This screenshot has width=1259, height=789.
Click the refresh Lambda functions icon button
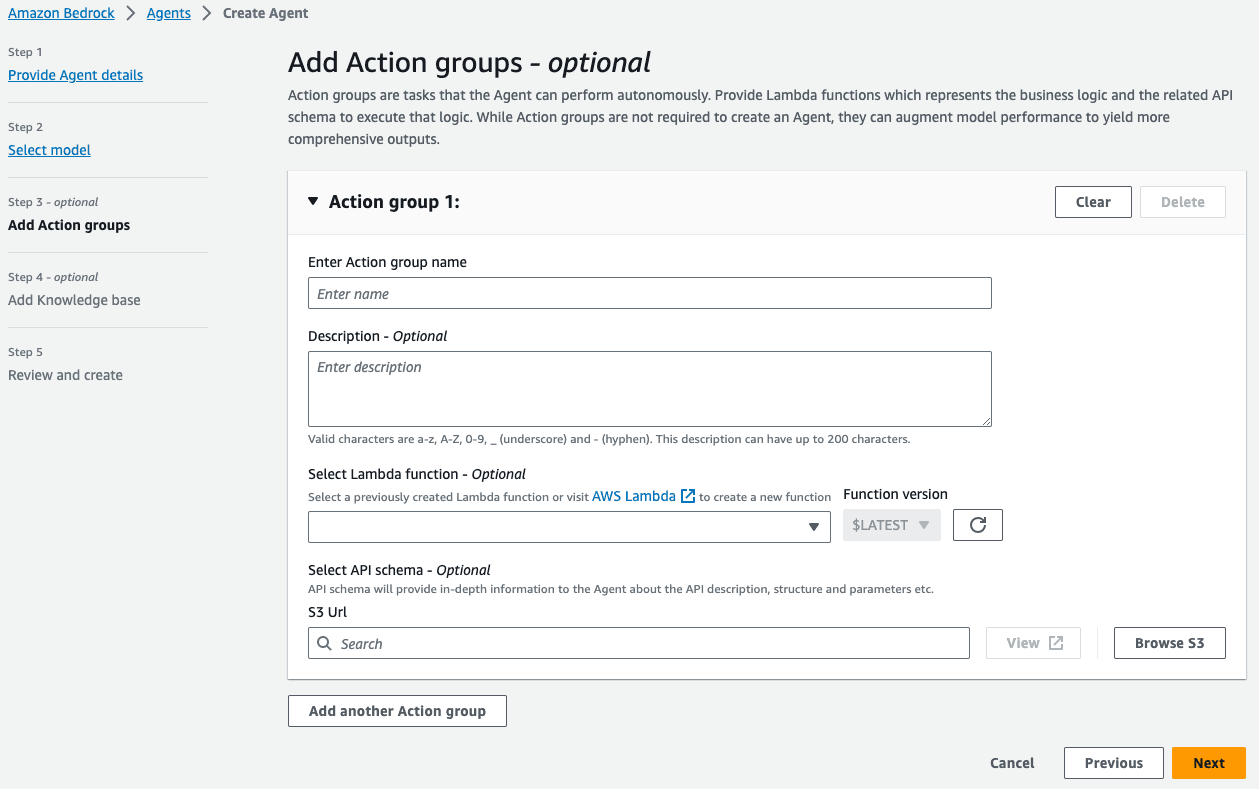click(978, 525)
